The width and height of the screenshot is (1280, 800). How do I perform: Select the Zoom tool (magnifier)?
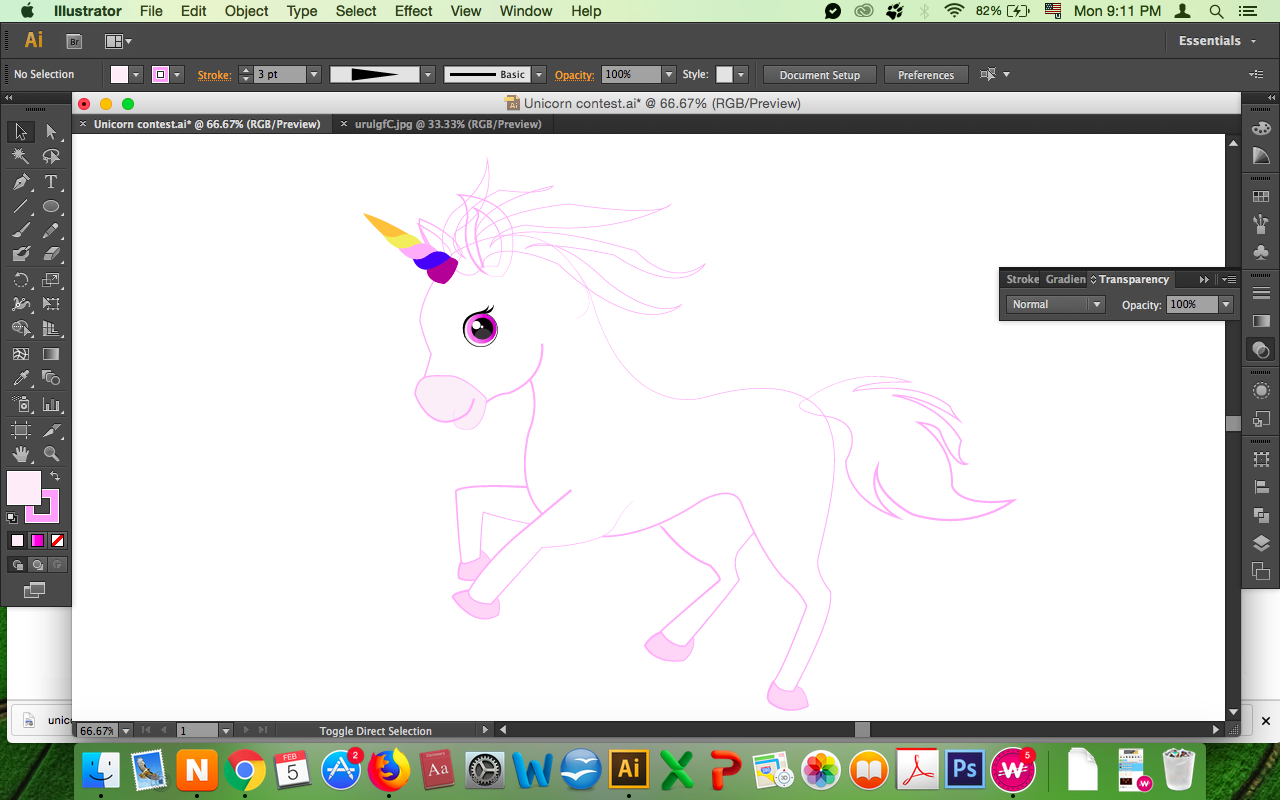(x=51, y=454)
